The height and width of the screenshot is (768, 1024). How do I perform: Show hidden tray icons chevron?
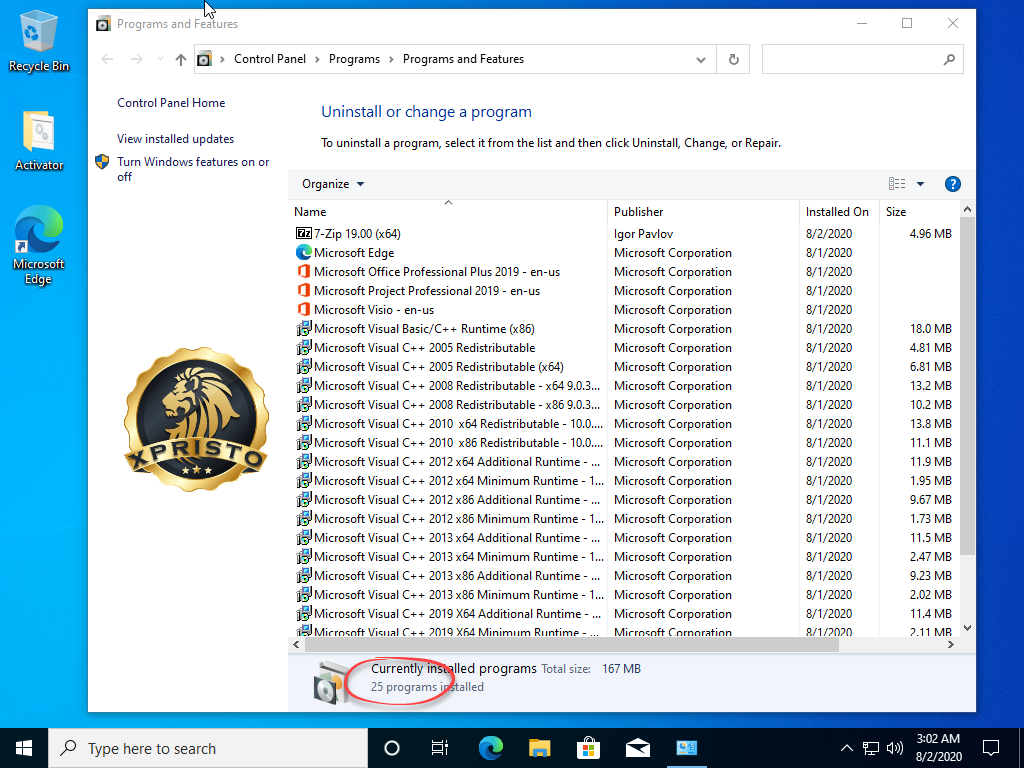tap(846, 748)
